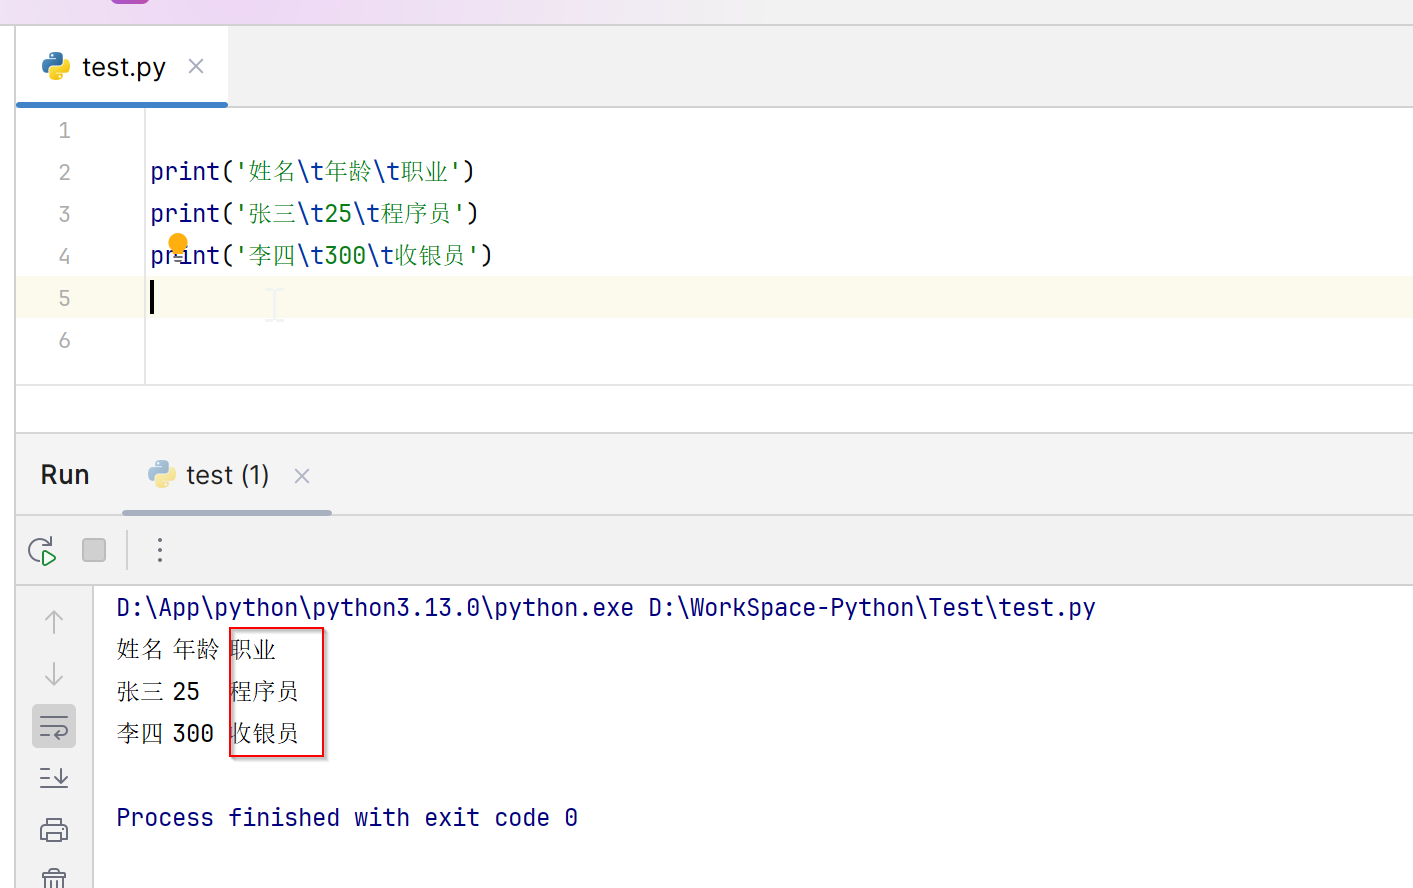This screenshot has height=888, width=1413.
Task: Click the scroll to end icon
Action: (x=54, y=778)
